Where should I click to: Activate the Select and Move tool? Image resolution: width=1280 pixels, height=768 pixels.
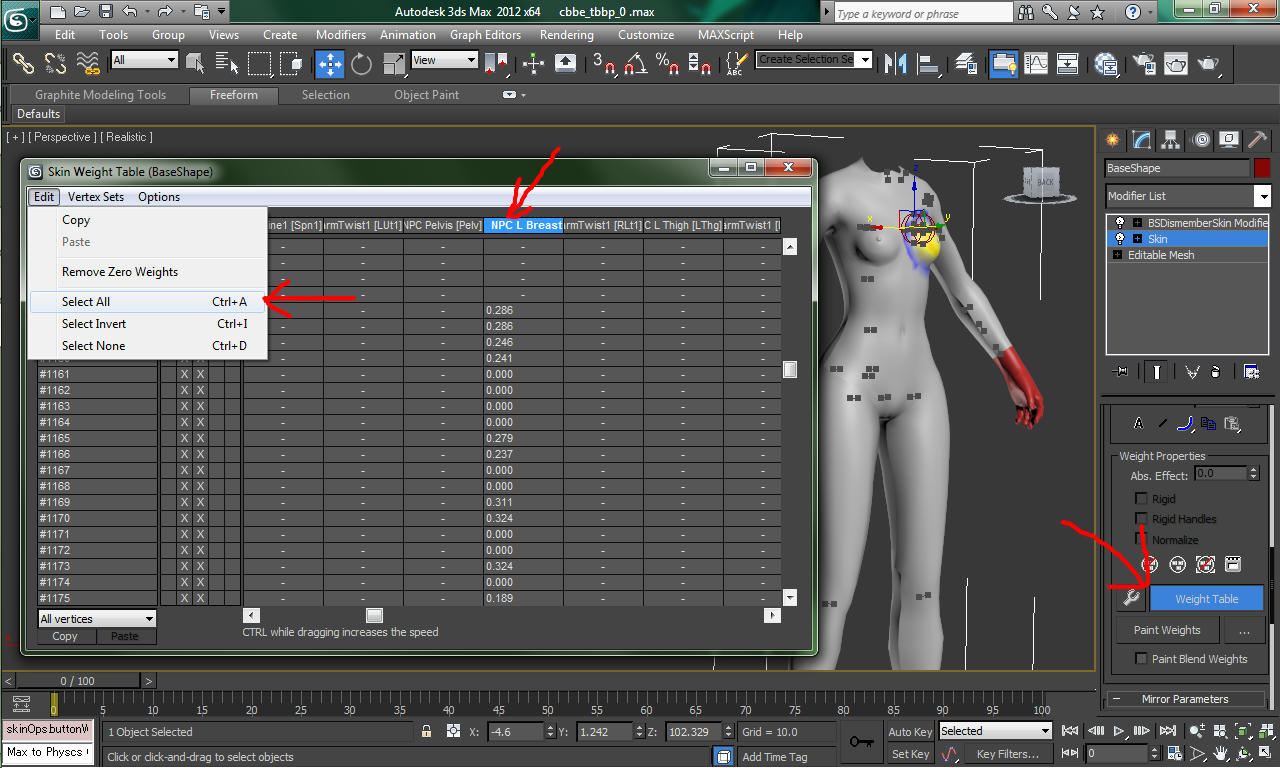point(329,63)
